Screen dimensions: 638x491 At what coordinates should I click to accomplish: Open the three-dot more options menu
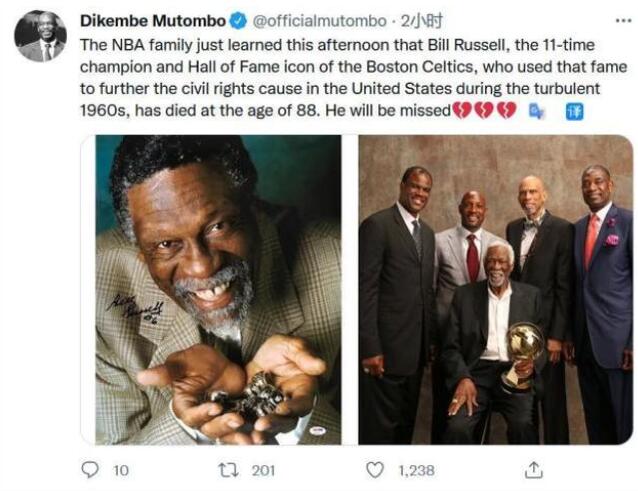pos(623,20)
